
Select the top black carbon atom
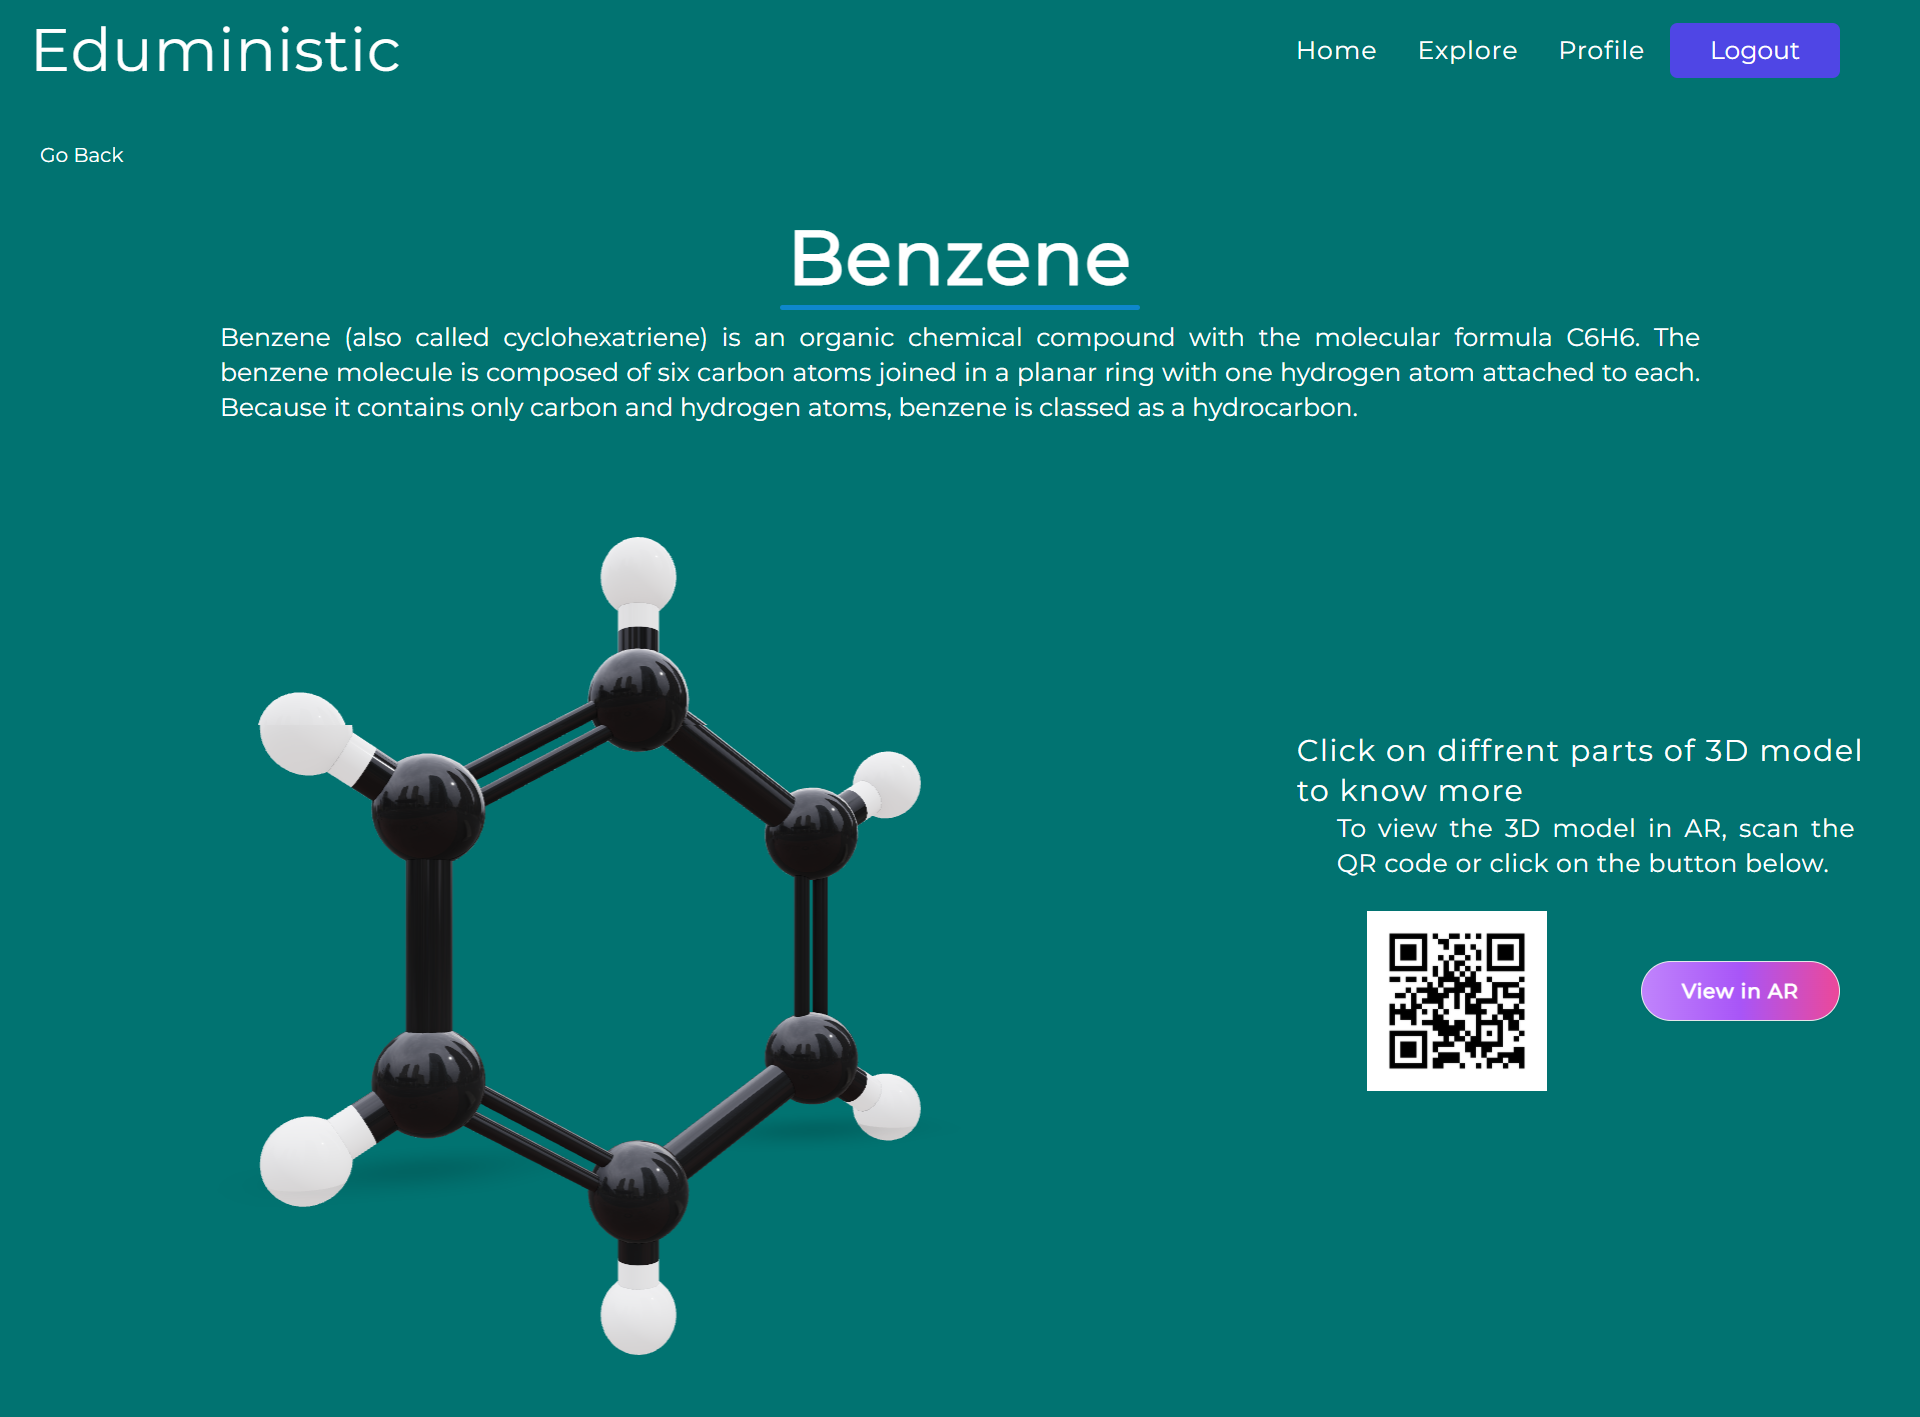point(638,699)
